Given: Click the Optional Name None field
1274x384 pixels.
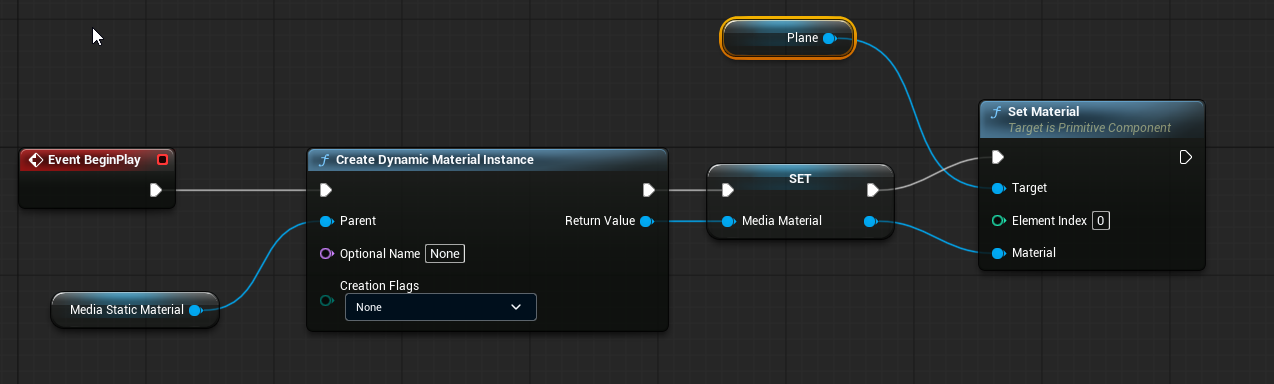Looking at the screenshot, I should [445, 254].
